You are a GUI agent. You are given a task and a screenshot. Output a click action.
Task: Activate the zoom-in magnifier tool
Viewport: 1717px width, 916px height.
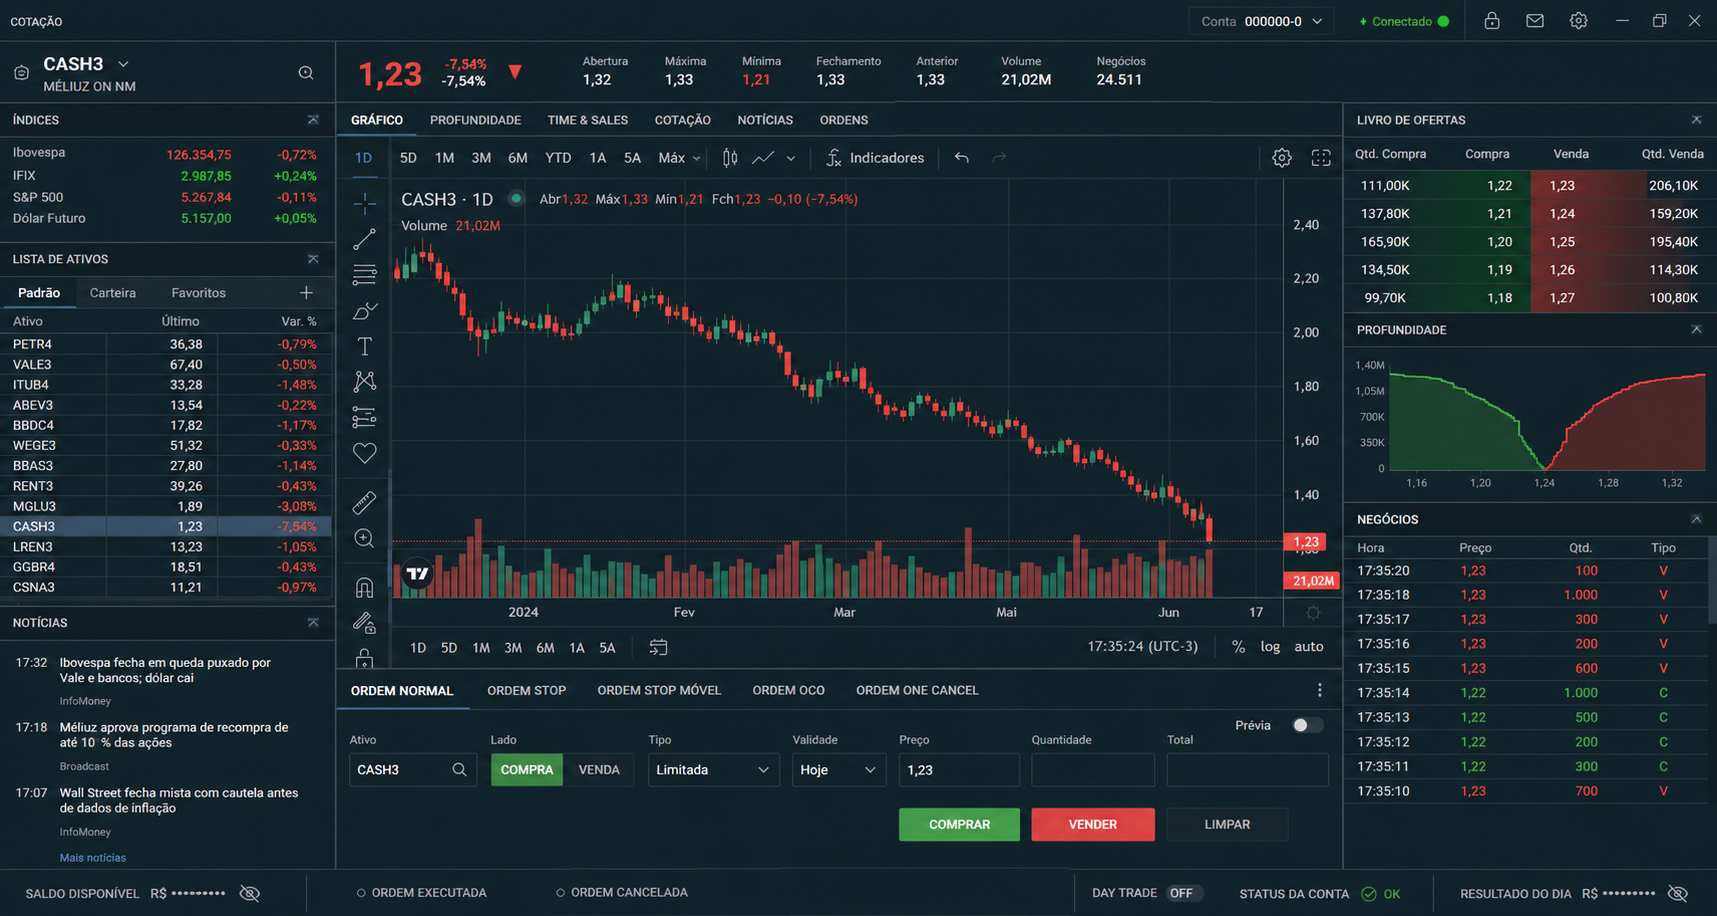[x=364, y=539]
